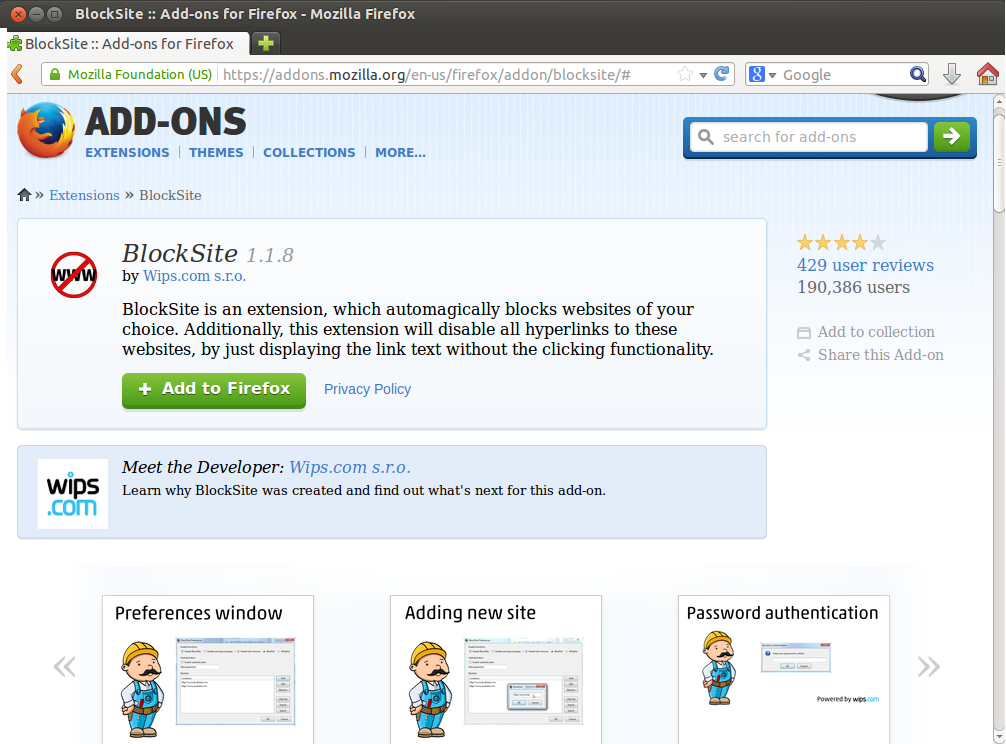1006x744 pixels.
Task: Open the Themes menu
Action: pos(216,153)
